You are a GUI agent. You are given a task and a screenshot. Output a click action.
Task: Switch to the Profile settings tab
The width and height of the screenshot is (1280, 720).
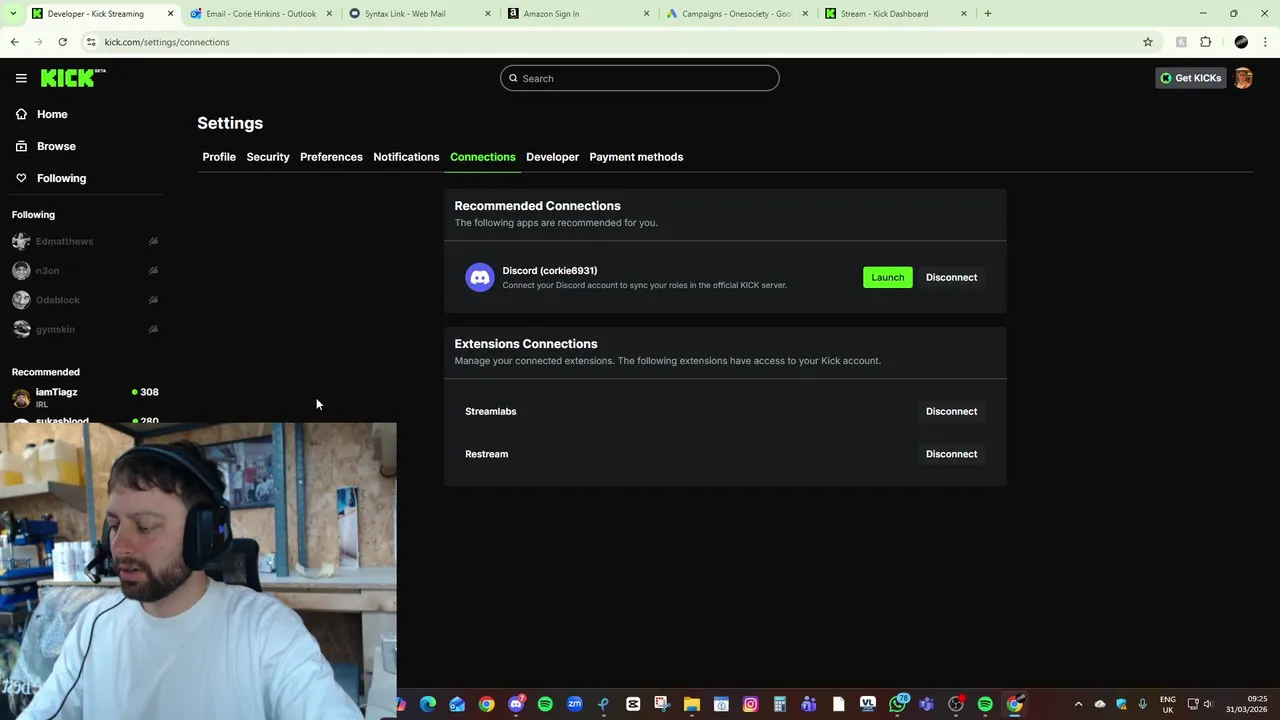click(219, 157)
